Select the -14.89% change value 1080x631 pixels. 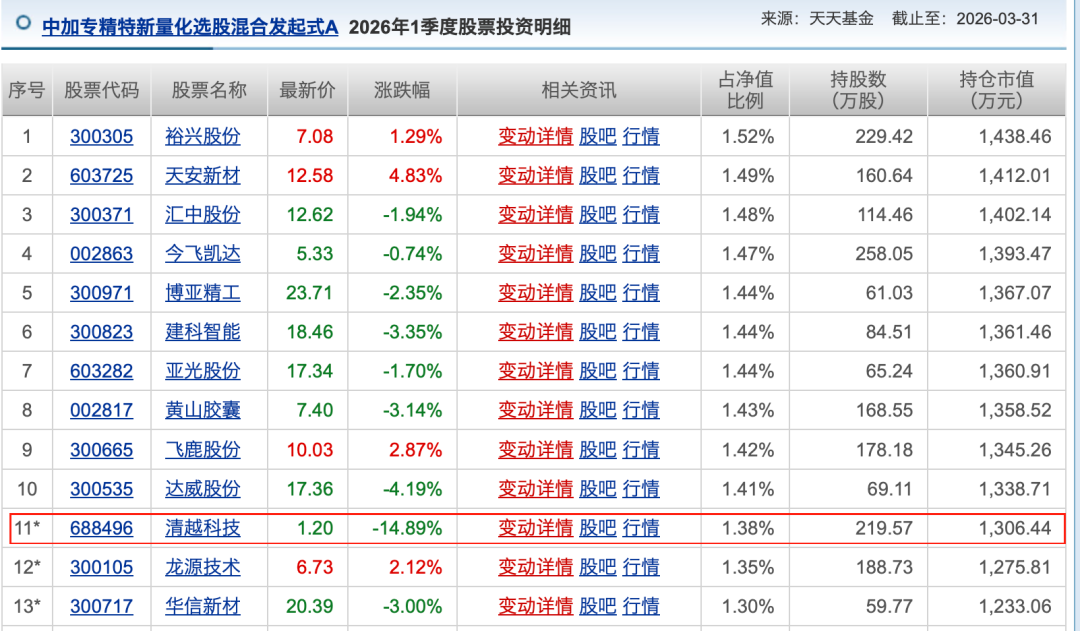click(407, 528)
